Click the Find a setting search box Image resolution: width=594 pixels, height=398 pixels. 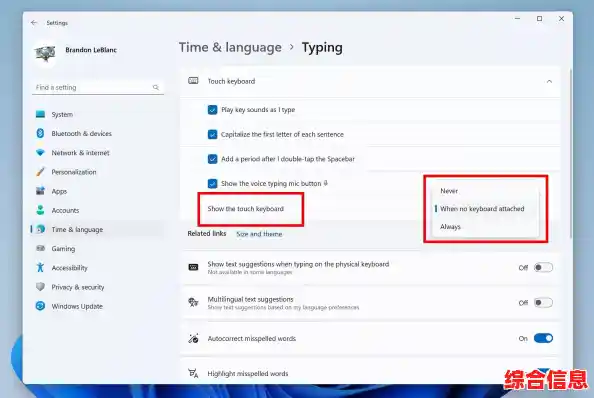(x=98, y=87)
